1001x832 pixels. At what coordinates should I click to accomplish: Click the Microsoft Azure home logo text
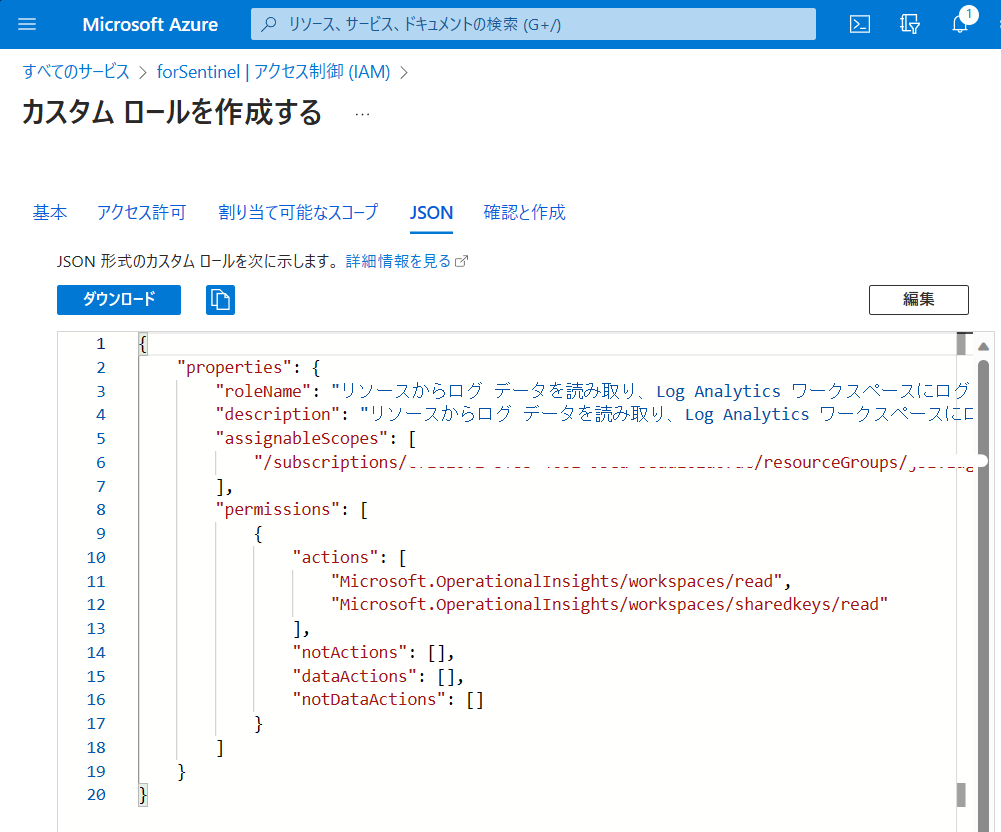150,24
